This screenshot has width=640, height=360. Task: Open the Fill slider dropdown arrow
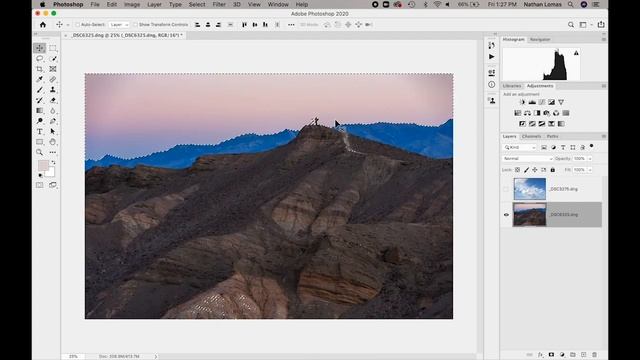[590, 170]
